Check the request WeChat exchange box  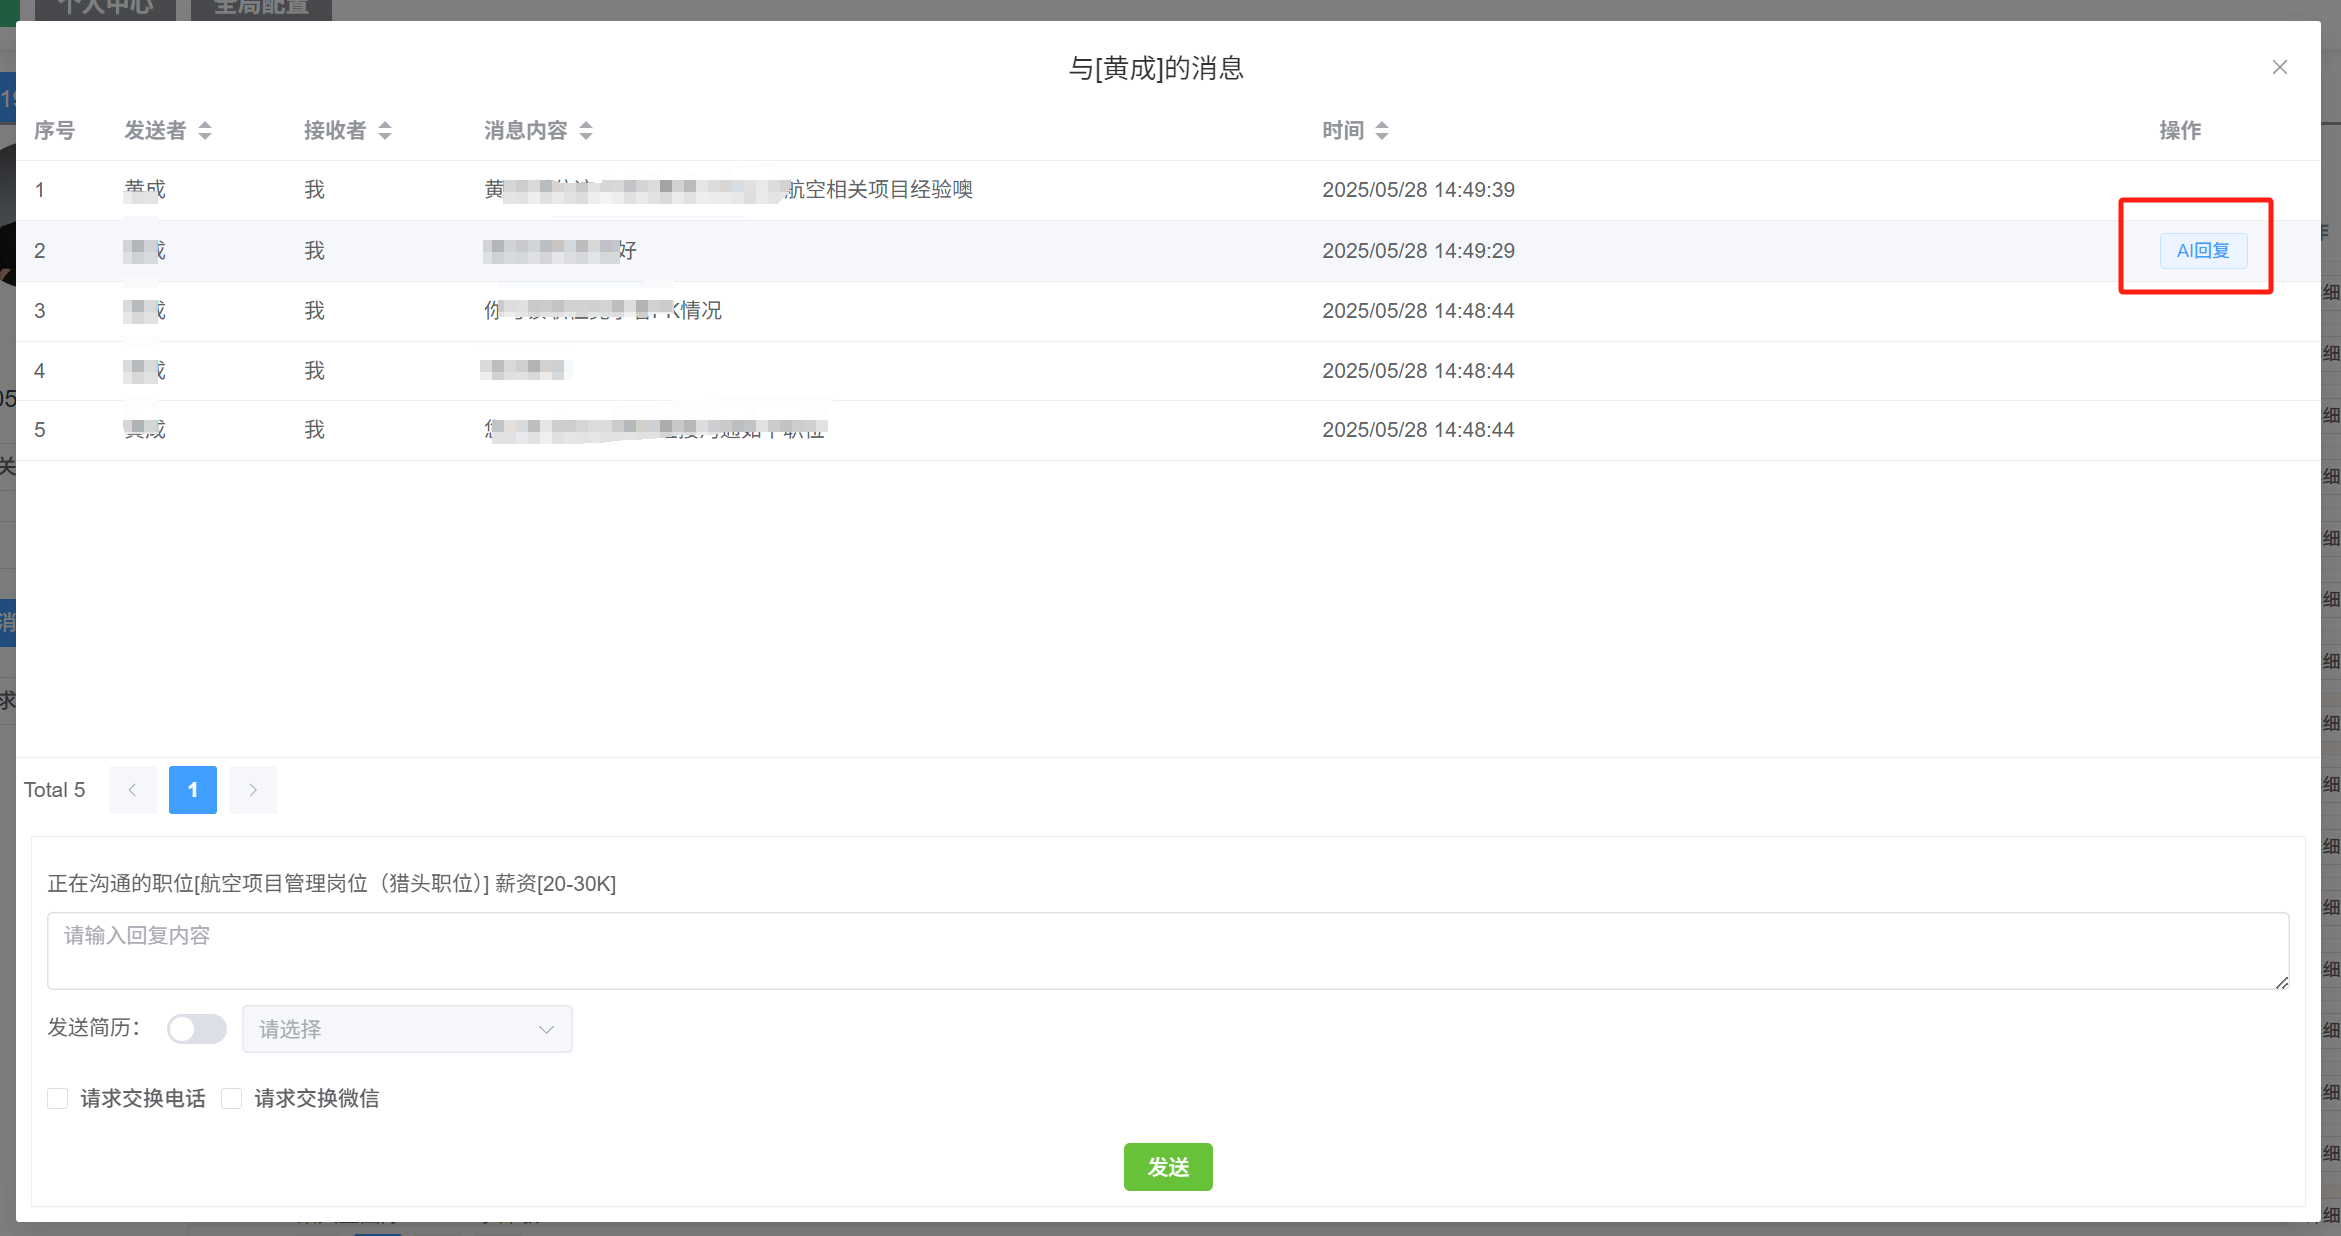[232, 1099]
